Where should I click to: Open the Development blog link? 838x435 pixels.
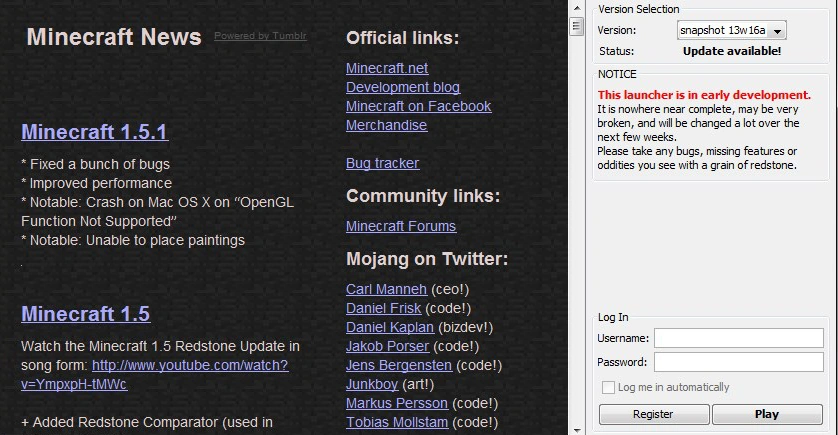(403, 87)
